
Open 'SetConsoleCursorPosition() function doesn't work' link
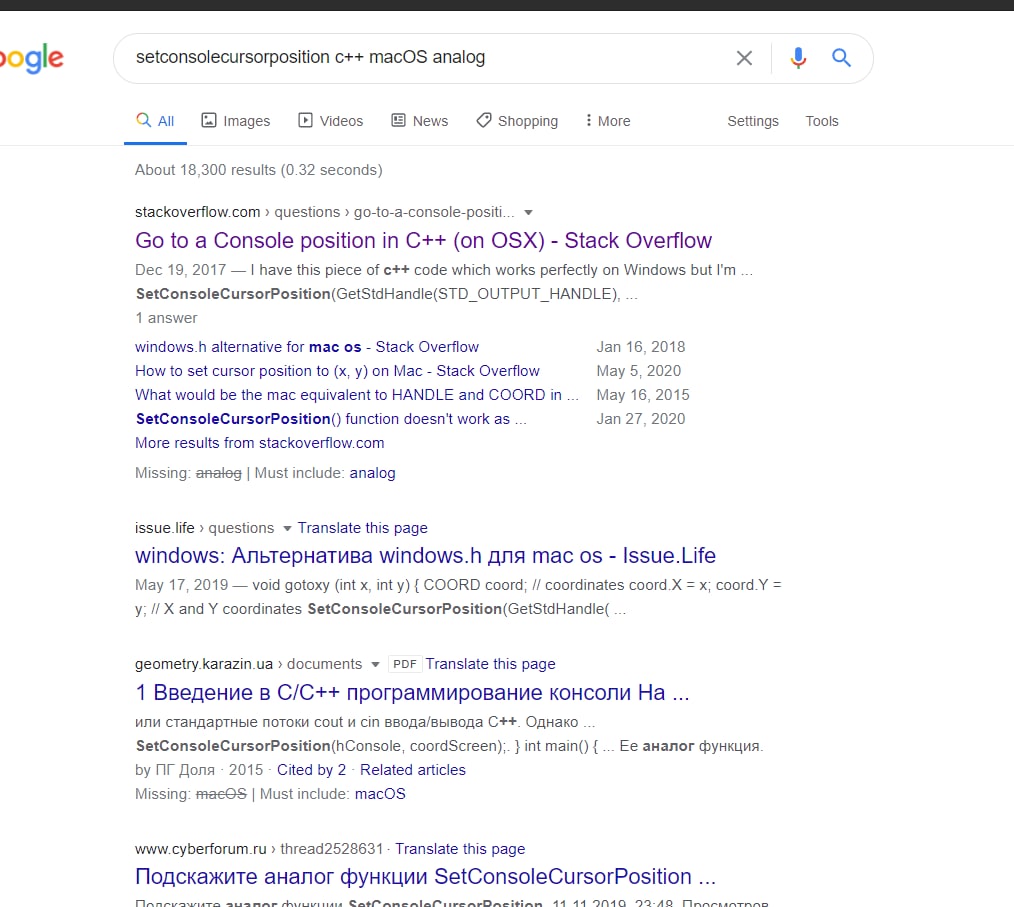pyautogui.click(x=331, y=419)
